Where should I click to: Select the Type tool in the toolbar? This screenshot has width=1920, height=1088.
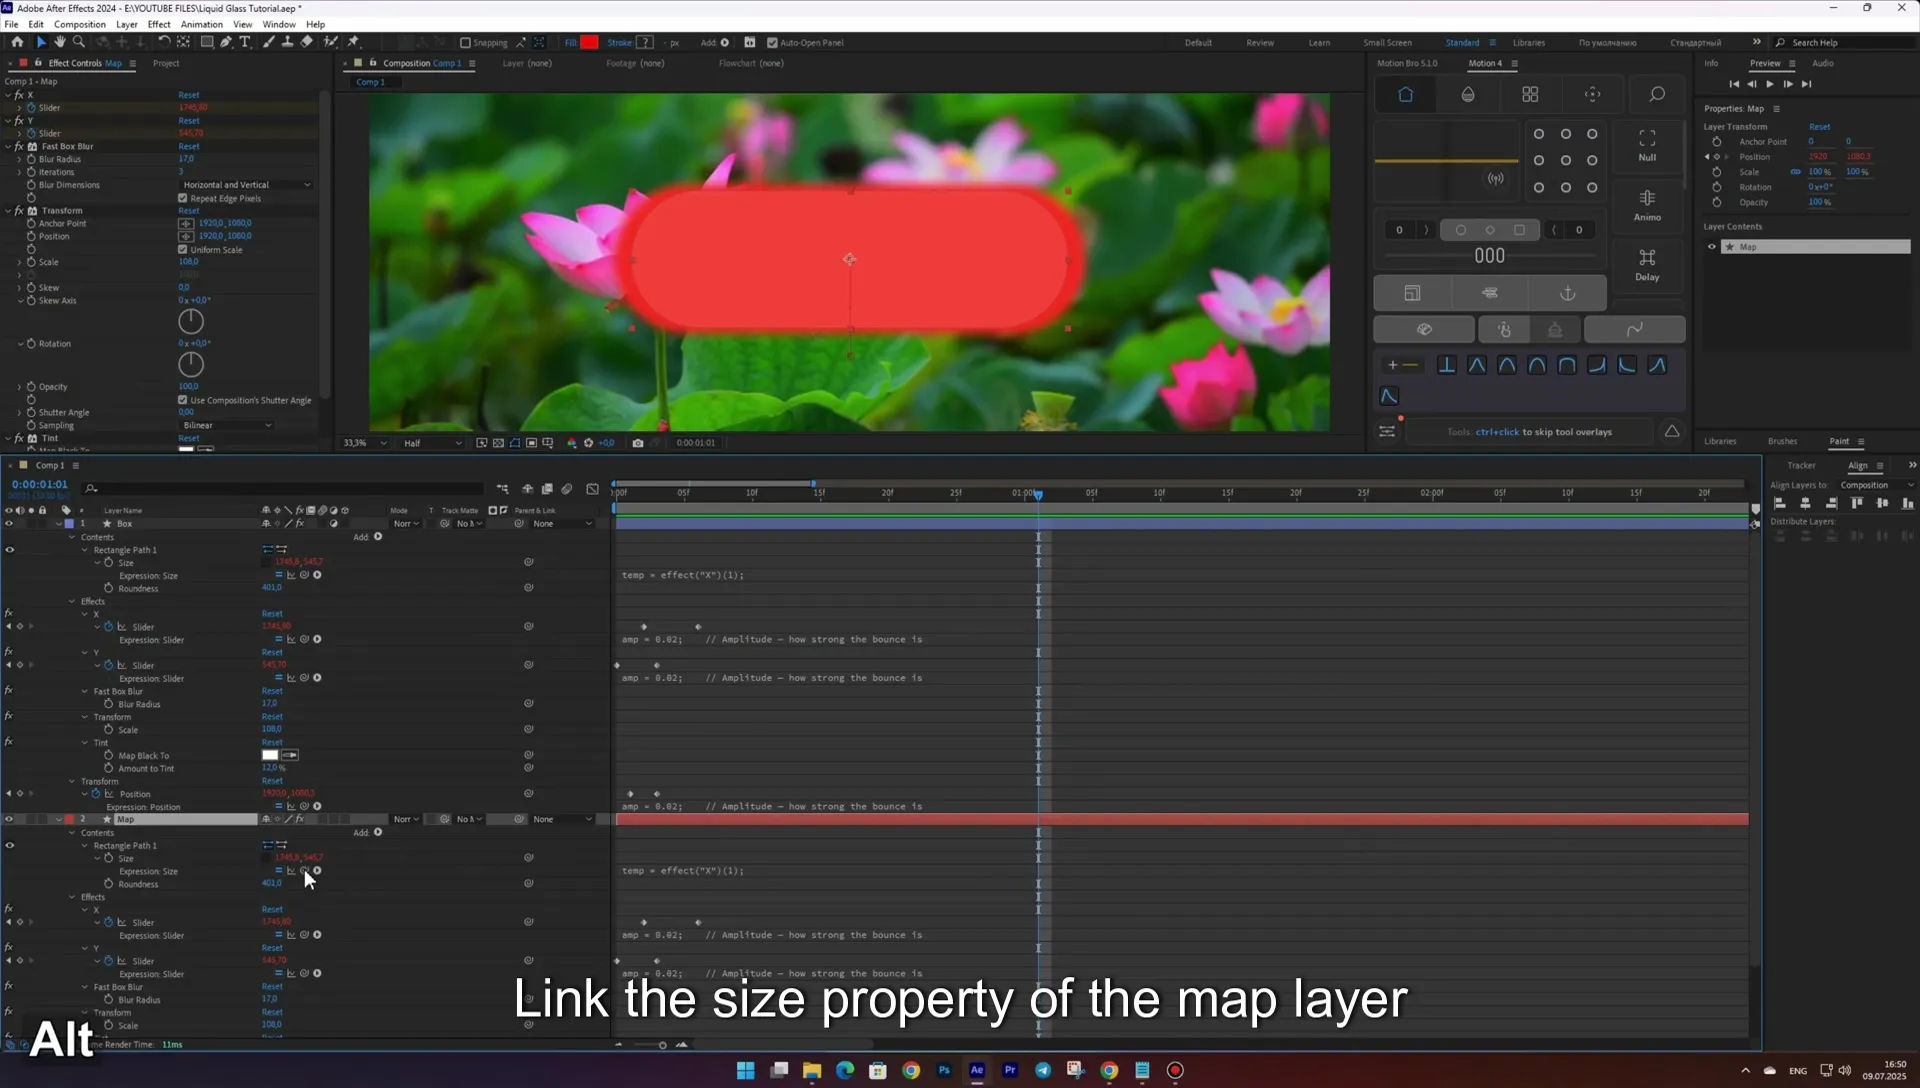click(x=245, y=42)
